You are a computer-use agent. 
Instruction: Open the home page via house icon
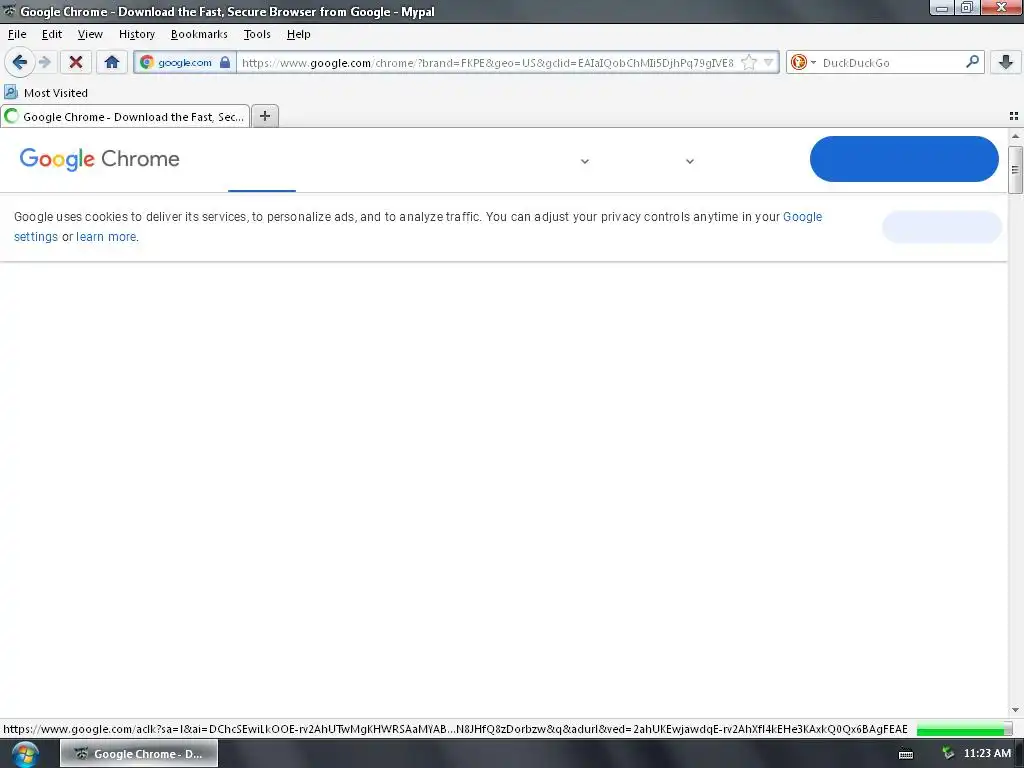[x=112, y=63]
